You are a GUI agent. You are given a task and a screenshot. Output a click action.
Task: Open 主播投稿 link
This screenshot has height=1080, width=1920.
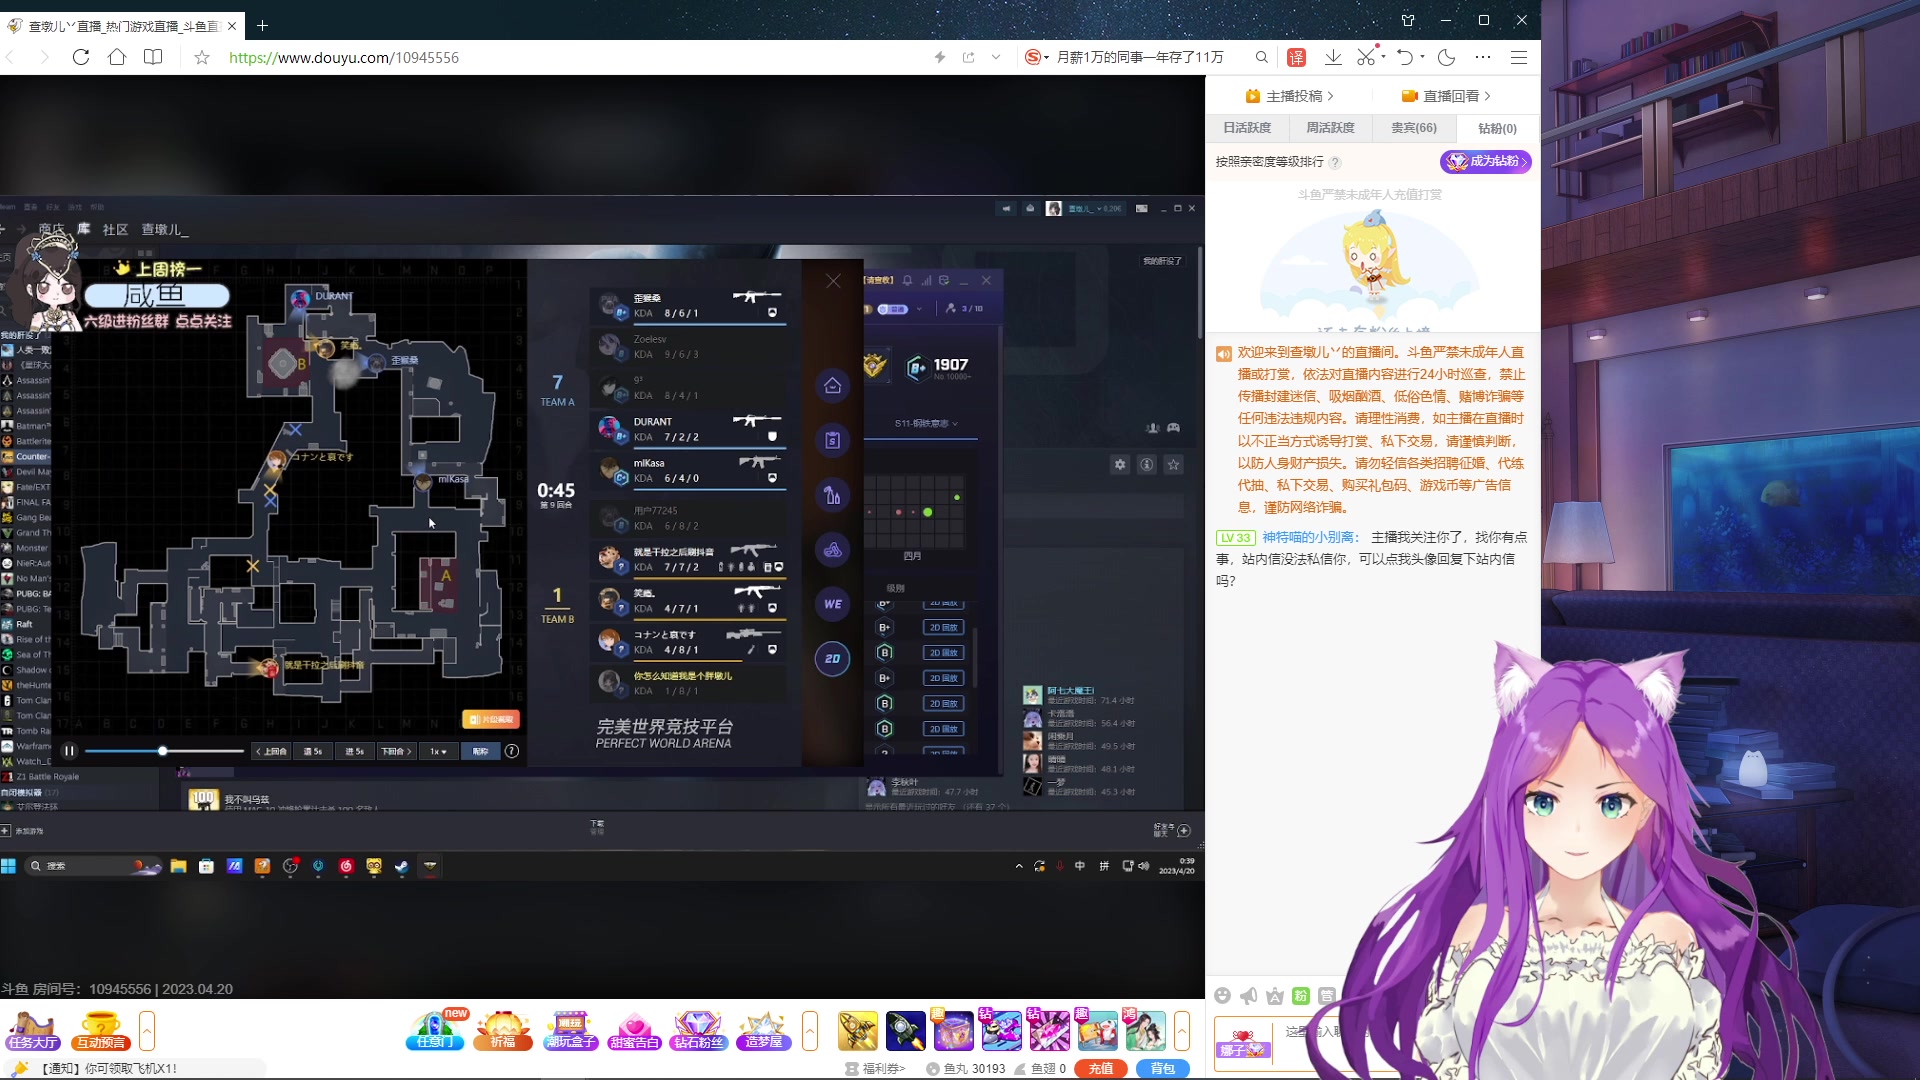click(1289, 96)
